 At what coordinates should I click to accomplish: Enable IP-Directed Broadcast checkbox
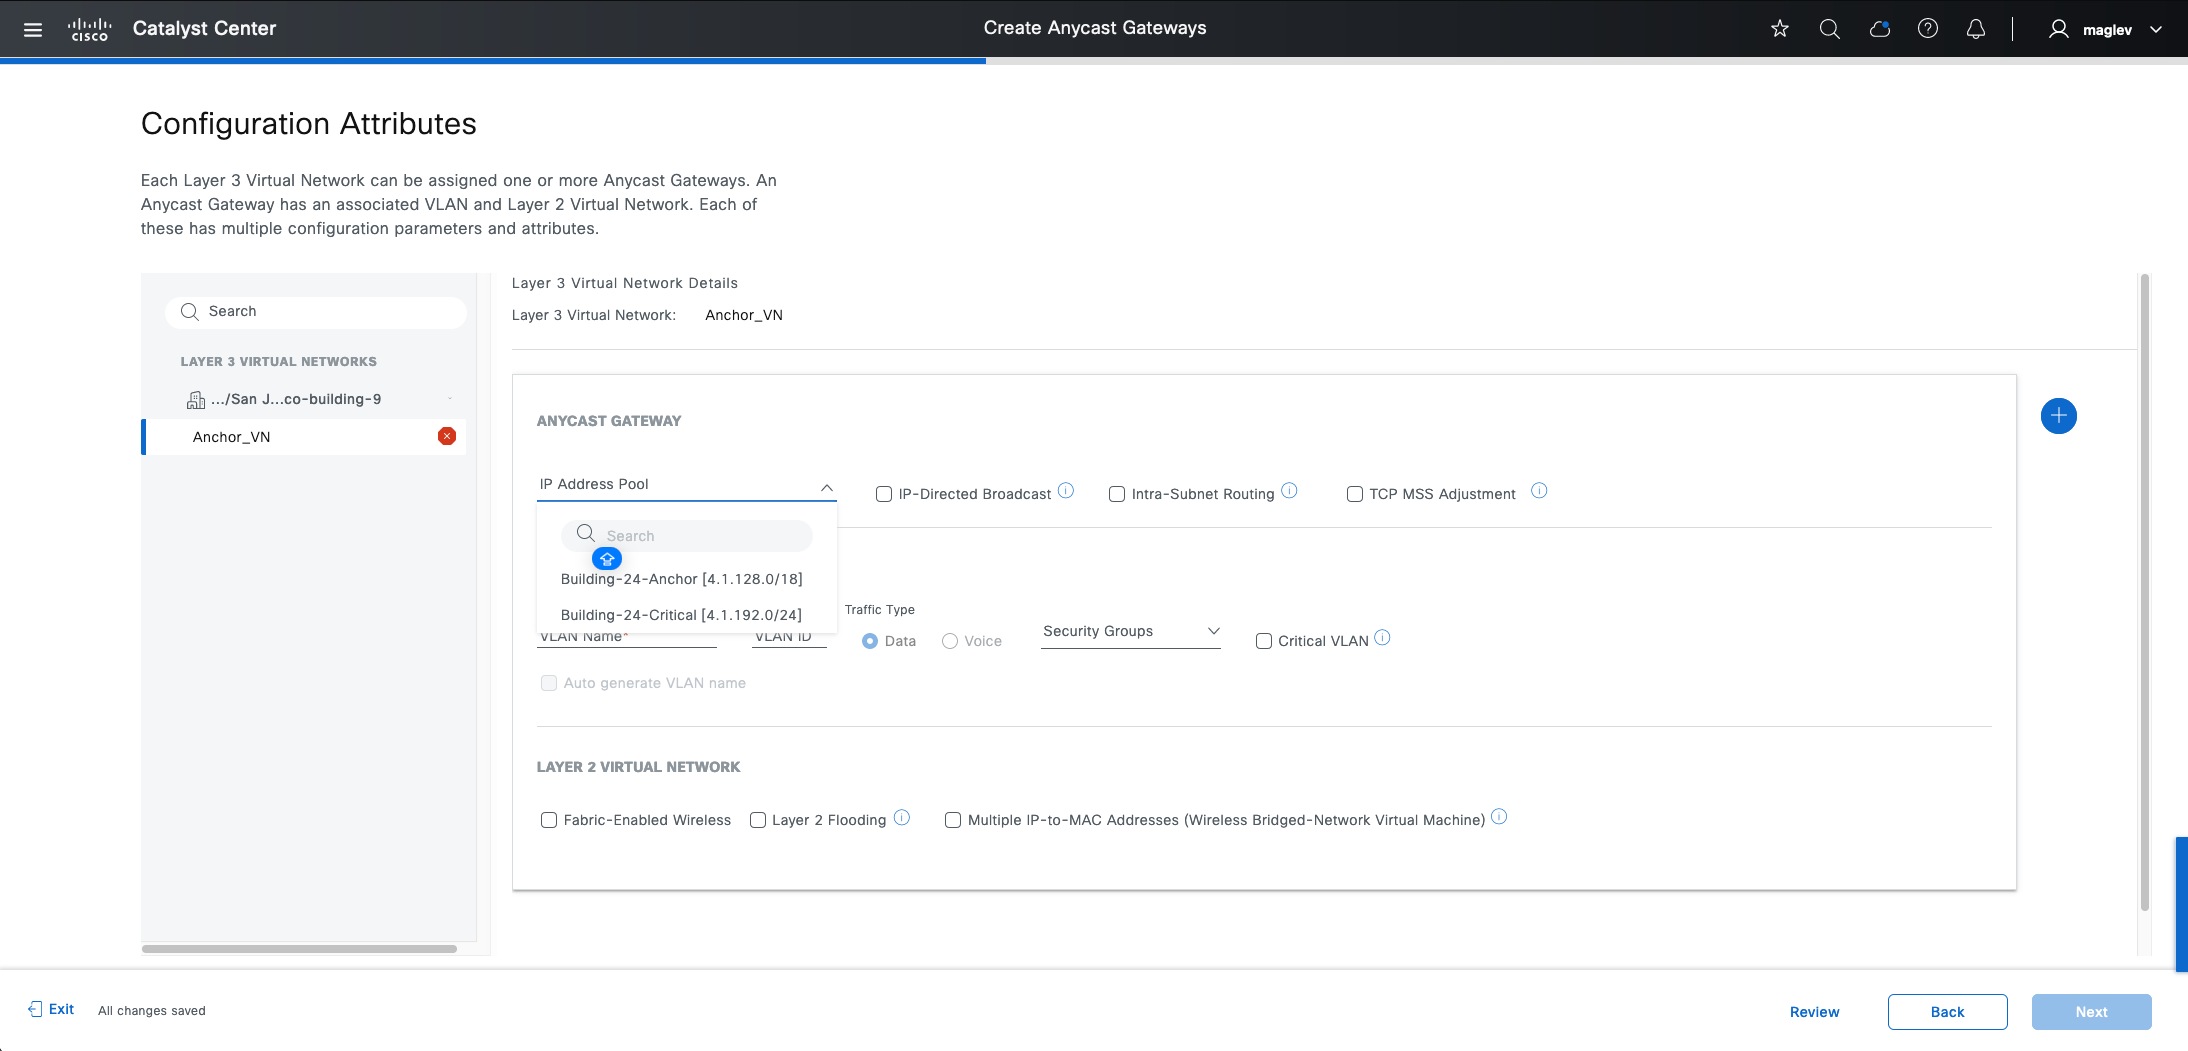[x=884, y=494]
